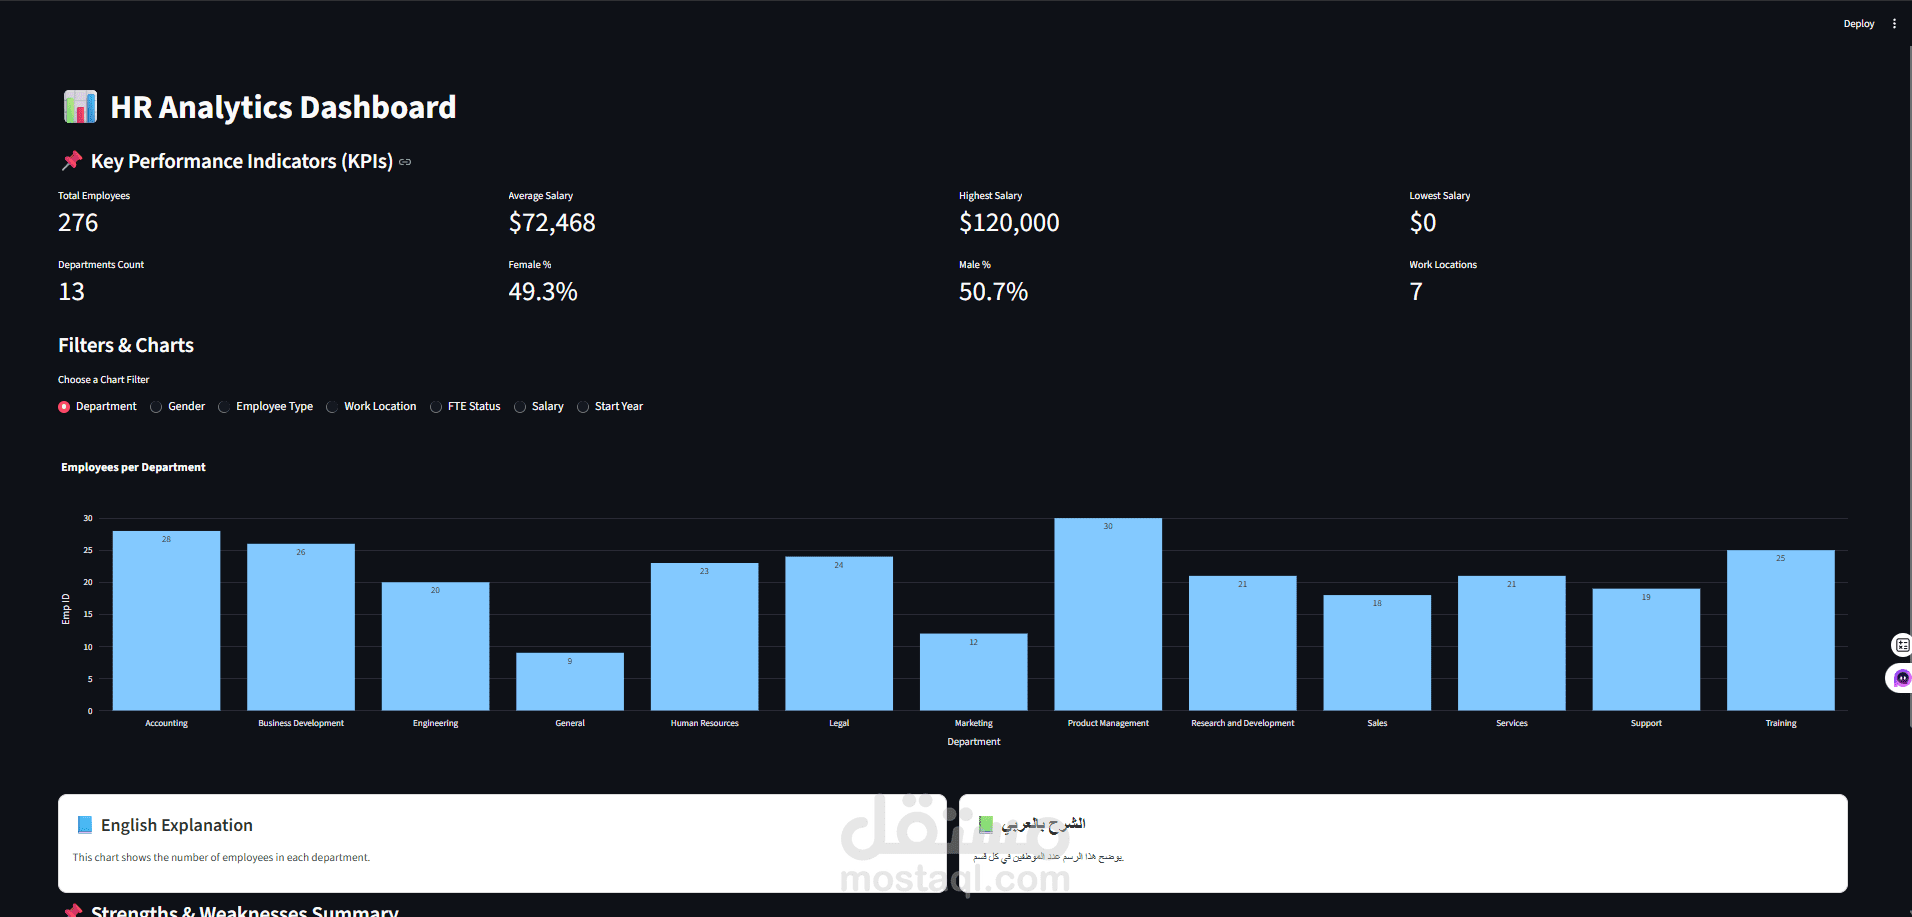Click the bar chart emoji in dashboard title
Screen dimensions: 1912x917
[80, 105]
